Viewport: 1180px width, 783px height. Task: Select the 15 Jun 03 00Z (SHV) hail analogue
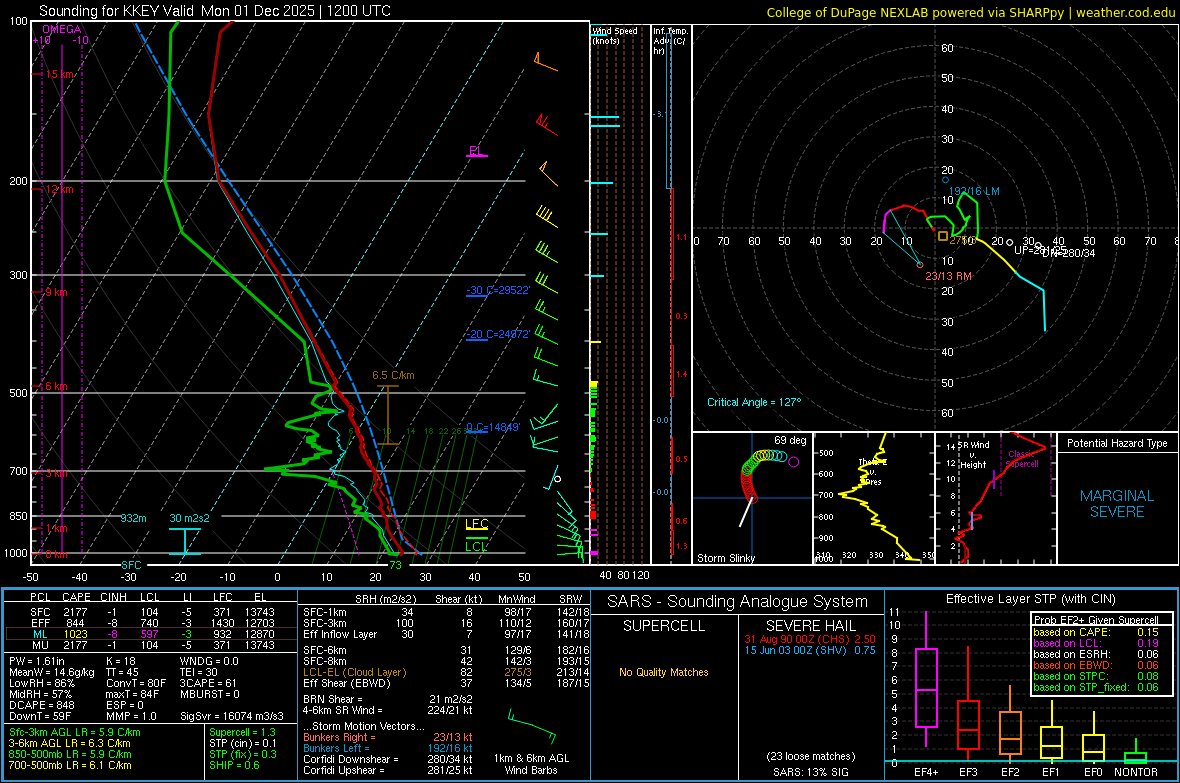(810, 650)
